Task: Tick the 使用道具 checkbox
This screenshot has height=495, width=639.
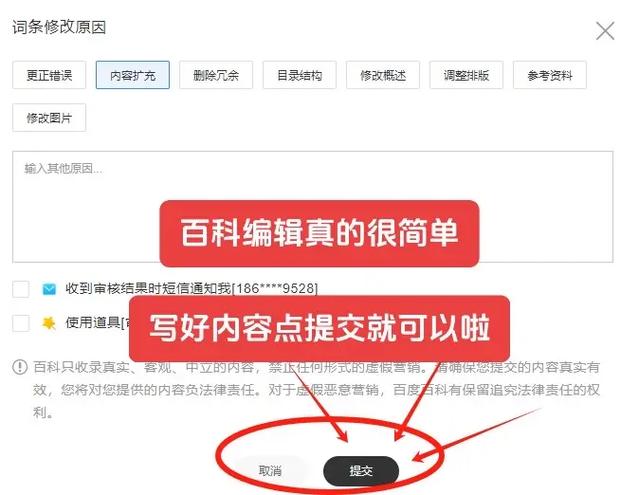Action: coord(21,323)
